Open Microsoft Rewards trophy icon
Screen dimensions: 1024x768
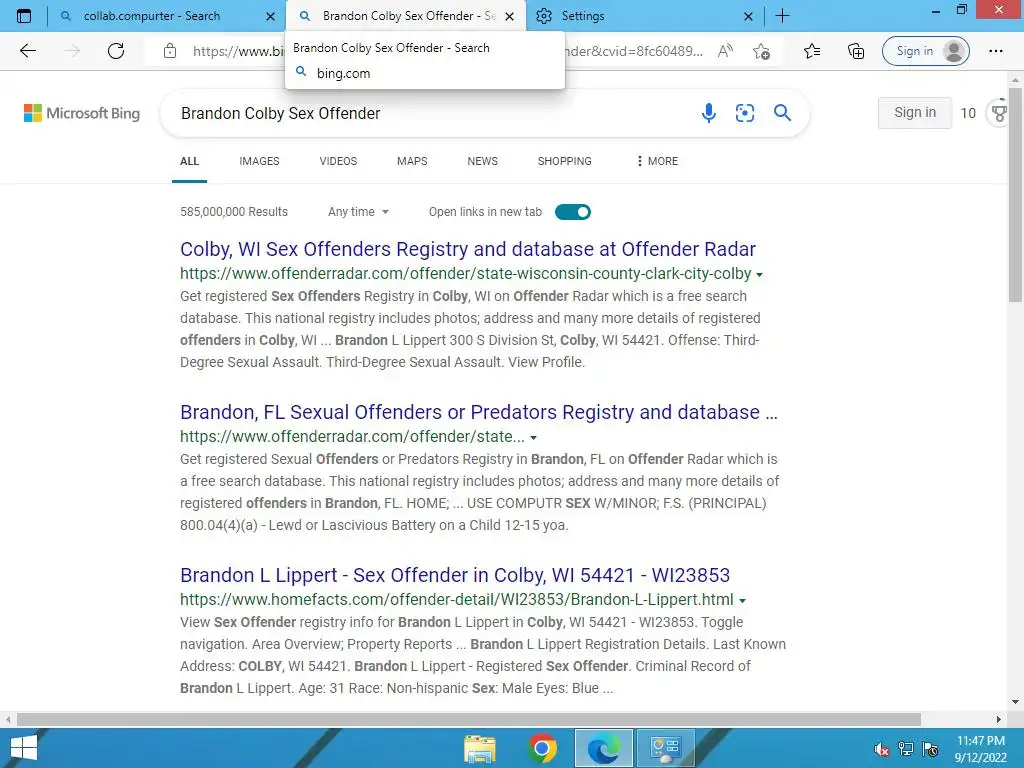tap(999, 113)
